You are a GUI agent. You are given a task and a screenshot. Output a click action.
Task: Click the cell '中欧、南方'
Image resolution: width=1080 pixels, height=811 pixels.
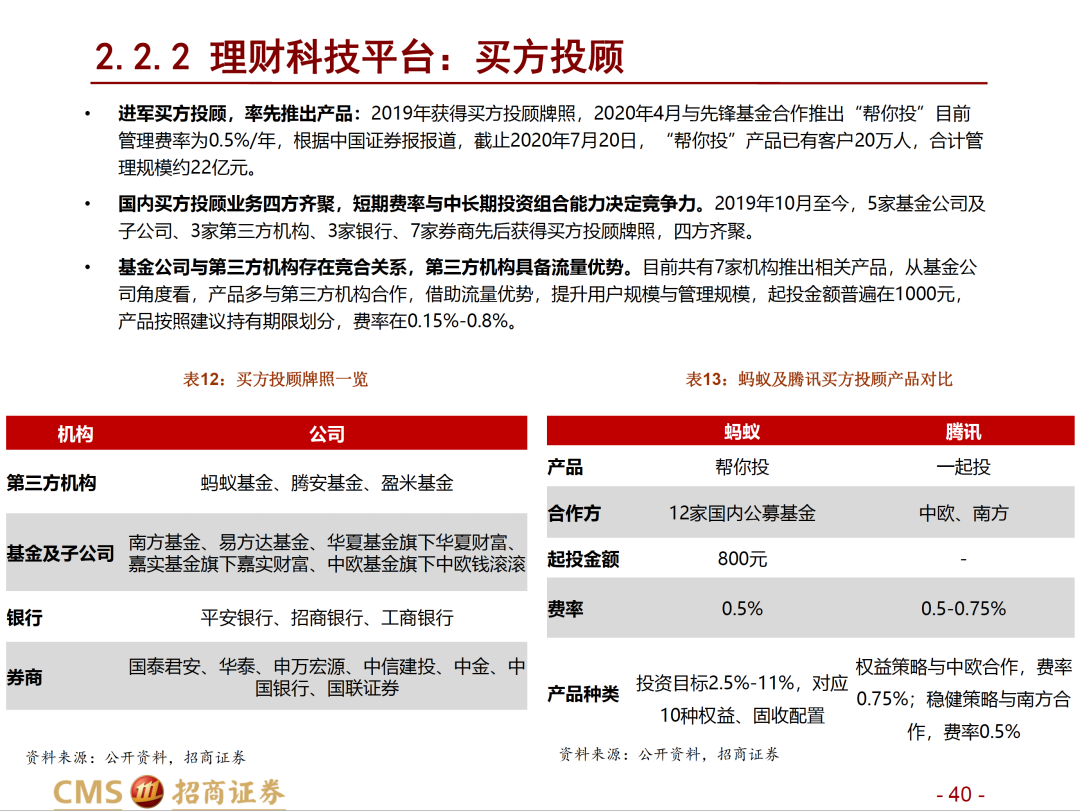tap(963, 513)
